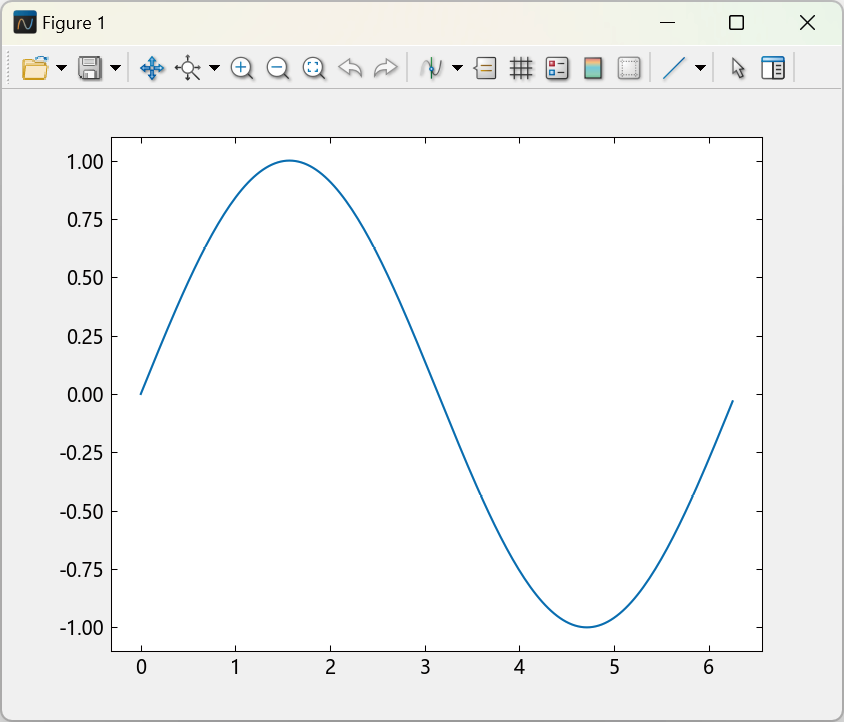Image resolution: width=844 pixels, height=722 pixels.
Task: Activate the data cursor curve tool
Action: [x=431, y=68]
